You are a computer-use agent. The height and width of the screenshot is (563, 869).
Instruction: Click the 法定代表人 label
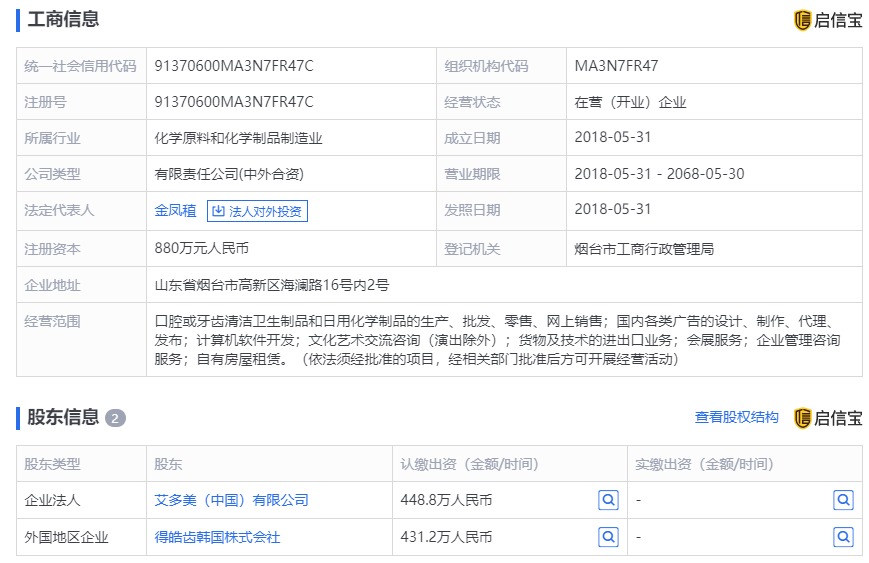click(x=59, y=210)
